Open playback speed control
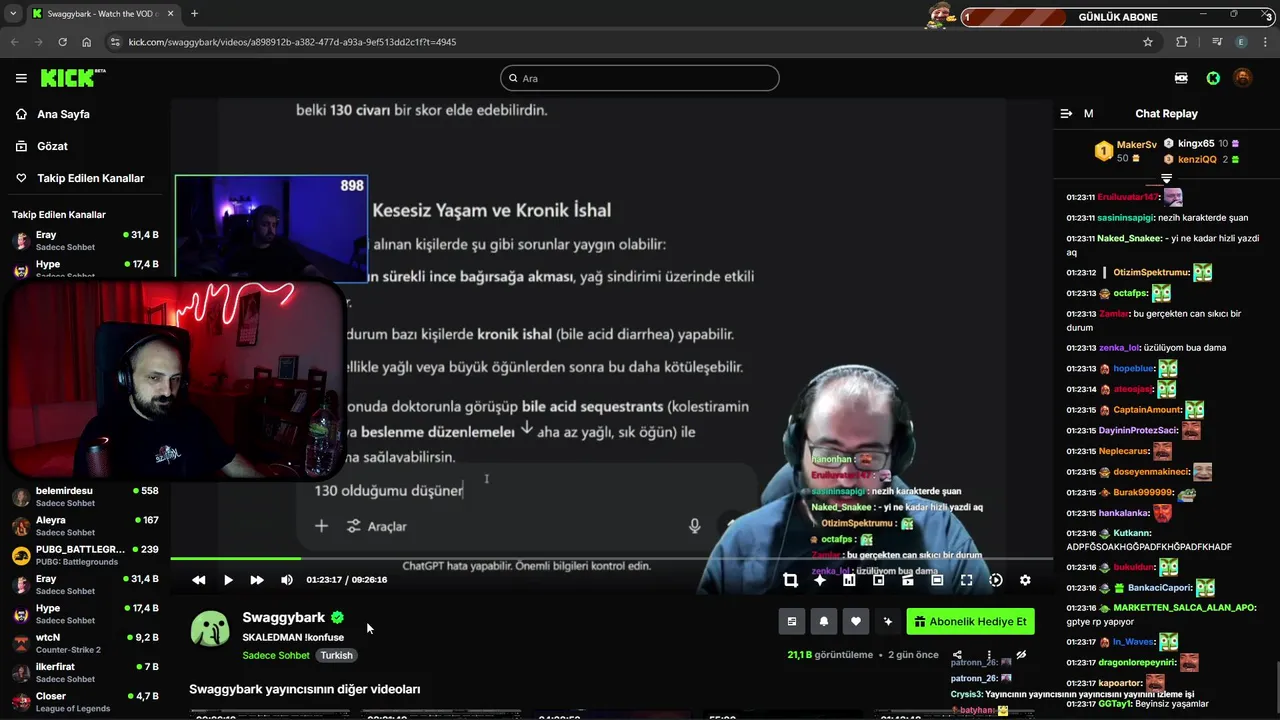 click(996, 580)
